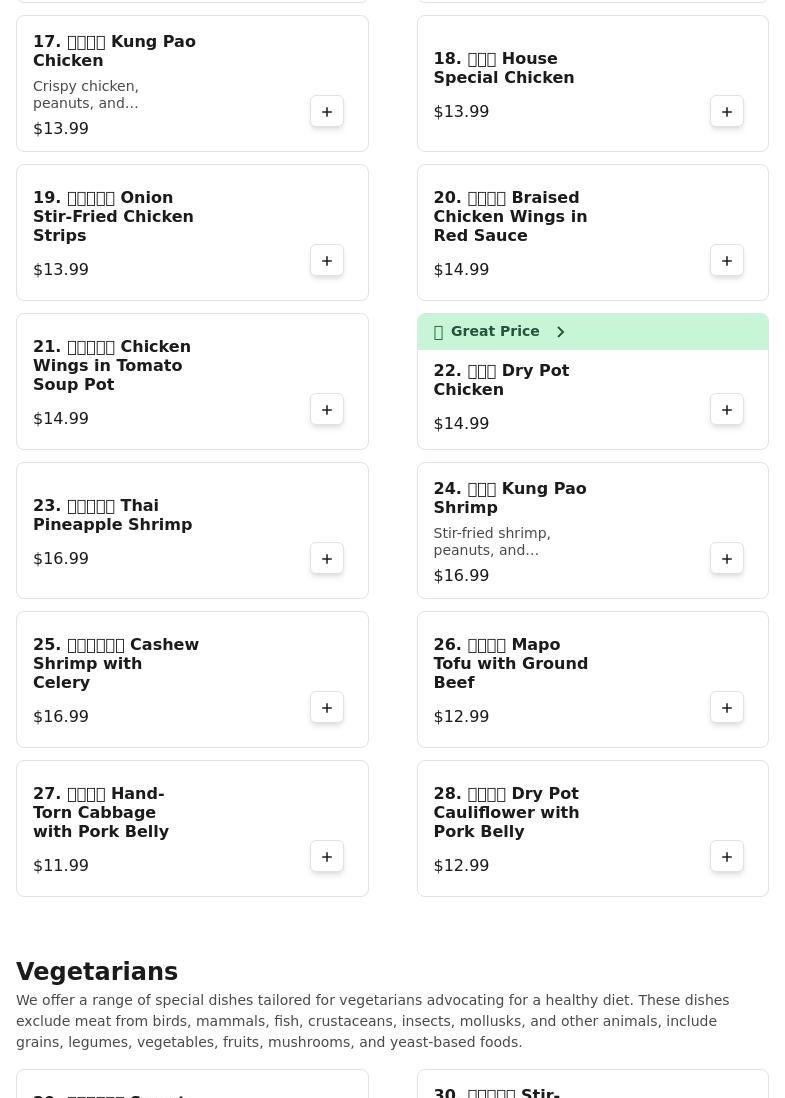Add Hand-Torn Cabbage with Pork Belly
Viewport: 785px width, 1098px height.
[x=327, y=857]
